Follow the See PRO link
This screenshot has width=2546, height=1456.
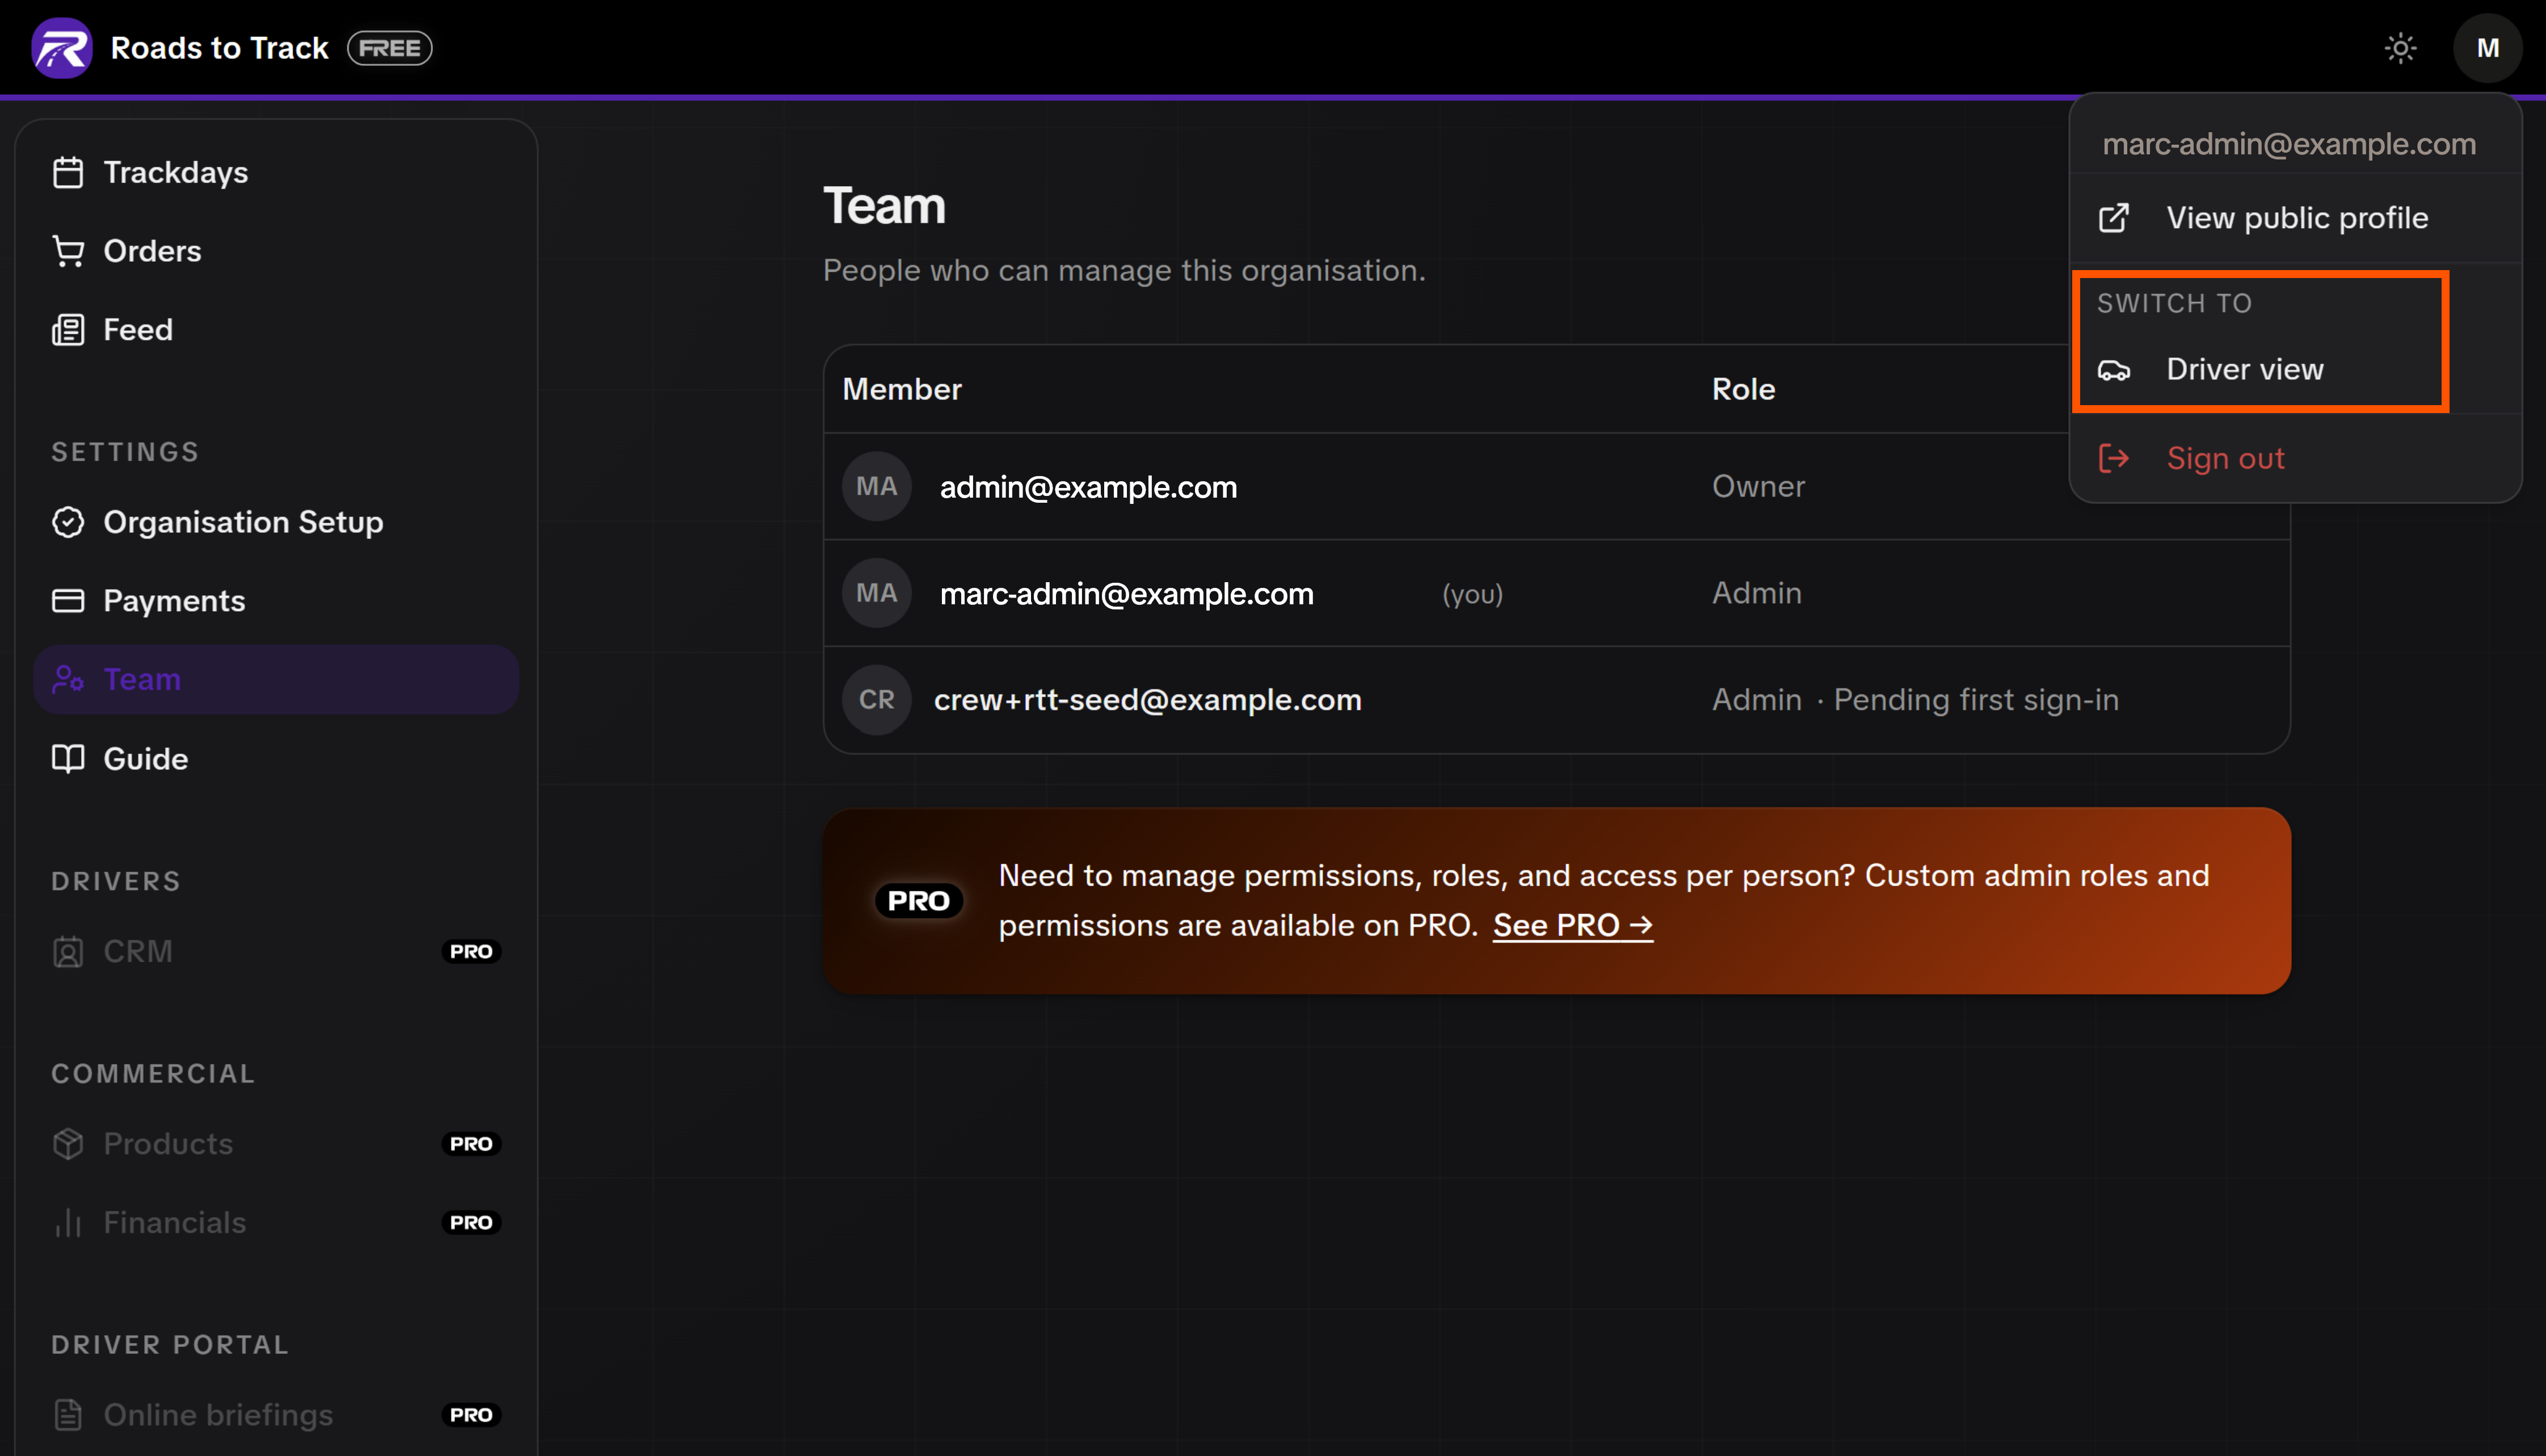pos(1572,926)
